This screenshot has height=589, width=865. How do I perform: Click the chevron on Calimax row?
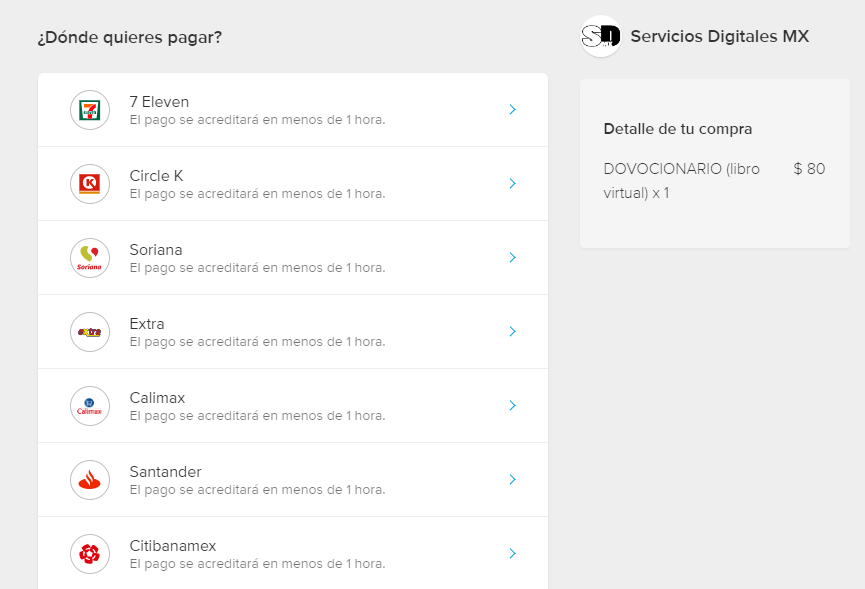pos(512,406)
